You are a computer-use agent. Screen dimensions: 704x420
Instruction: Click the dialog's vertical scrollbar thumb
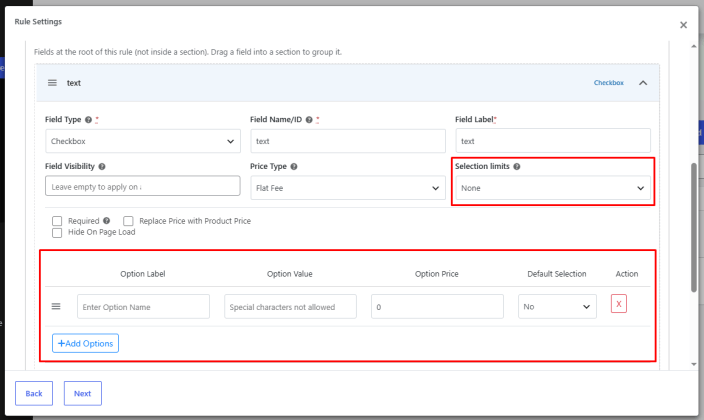coord(694,227)
